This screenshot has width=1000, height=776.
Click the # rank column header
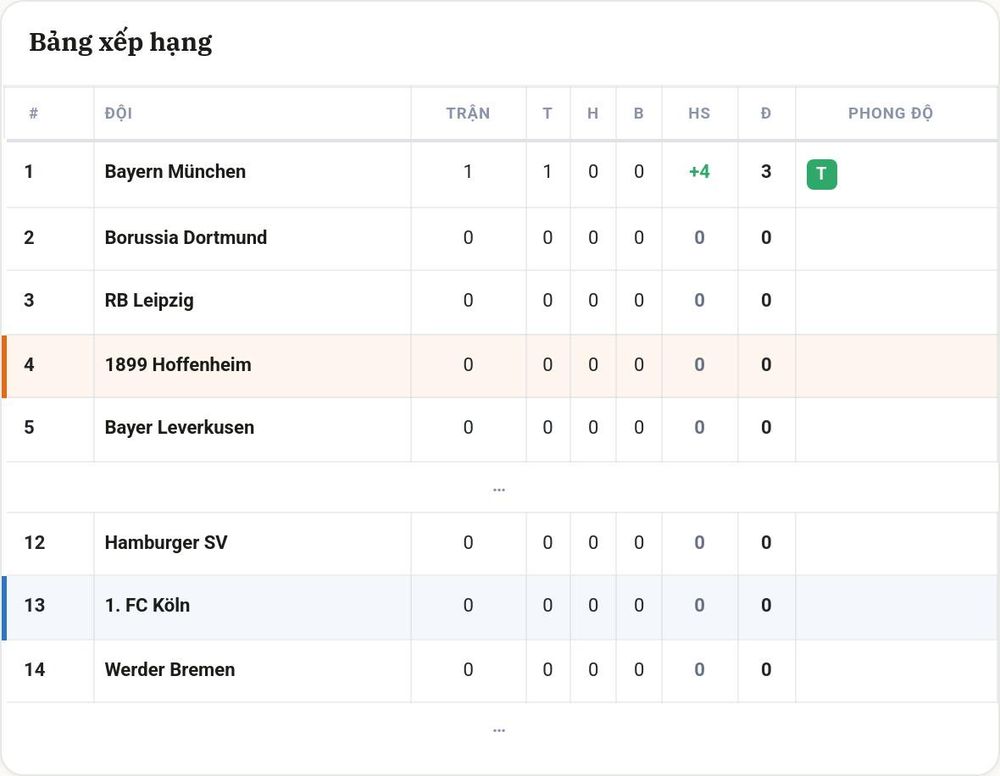pyautogui.click(x=33, y=113)
